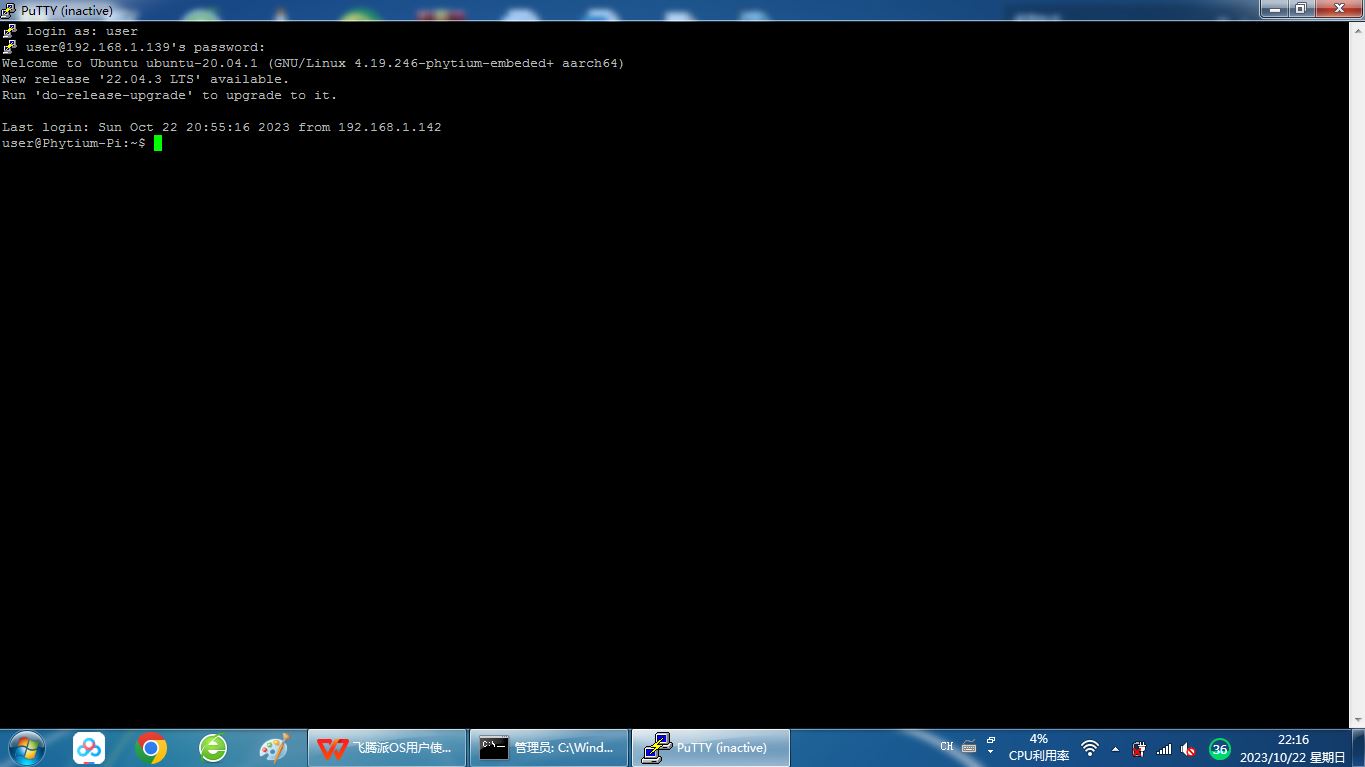Switch to the 管理员 command prompt window
The width and height of the screenshot is (1365, 767).
[x=549, y=747]
